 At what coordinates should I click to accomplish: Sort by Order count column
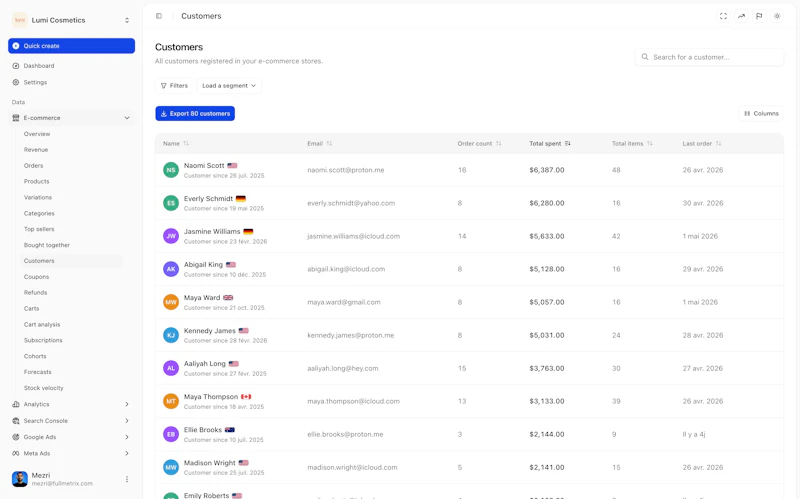coord(479,144)
